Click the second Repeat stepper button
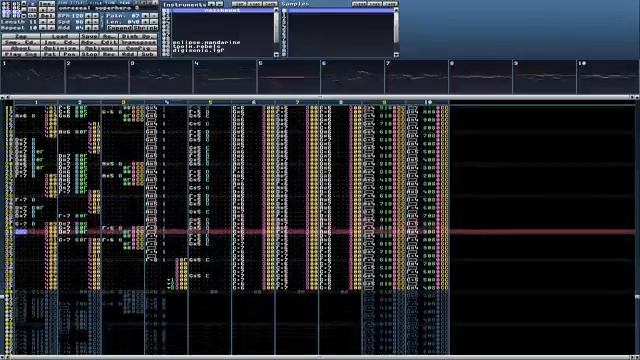Image resolution: width=640 pixels, height=360 pixels. 51,28
